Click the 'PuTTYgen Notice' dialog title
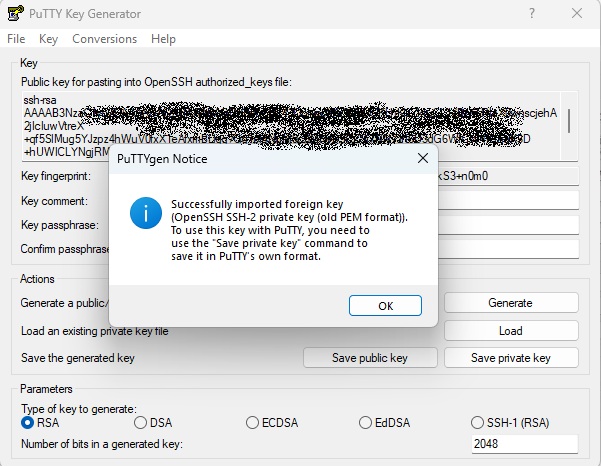This screenshot has width=601, height=466. click(x=162, y=159)
